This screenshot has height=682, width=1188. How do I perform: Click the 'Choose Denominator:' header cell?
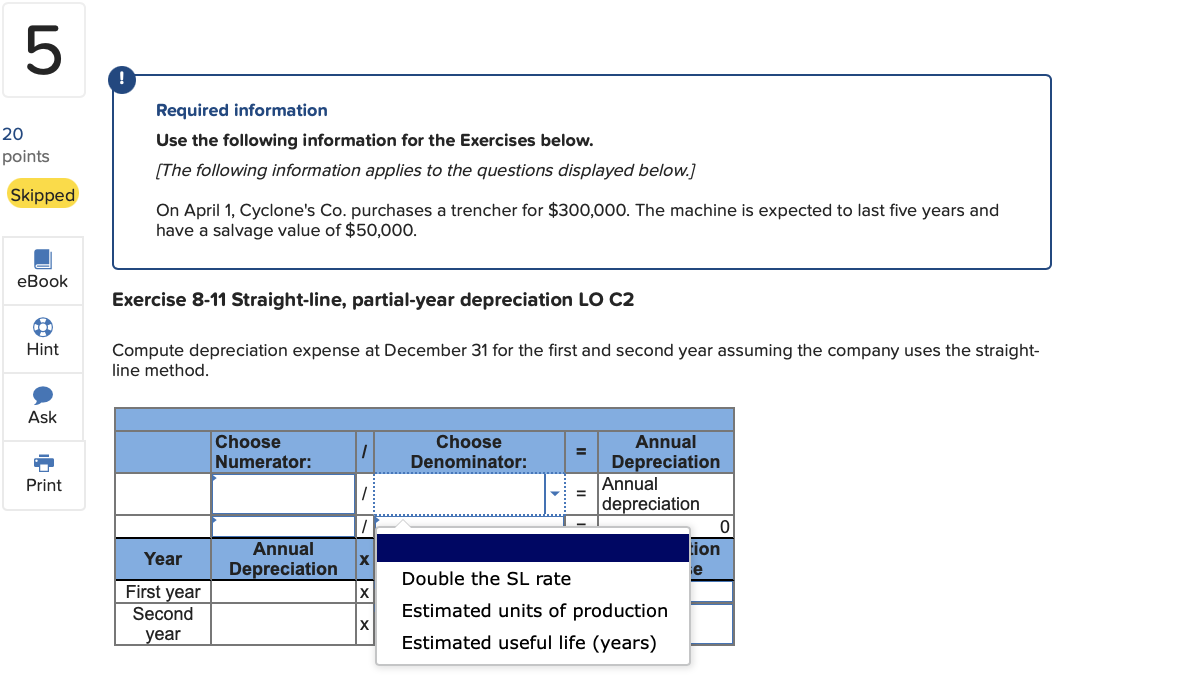pos(469,452)
